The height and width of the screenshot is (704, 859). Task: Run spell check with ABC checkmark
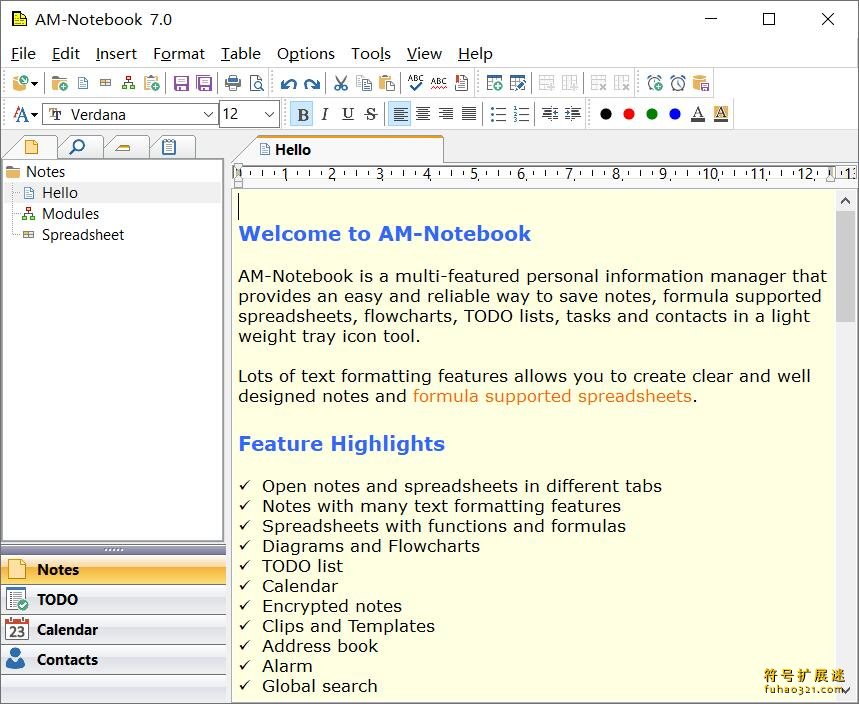415,83
